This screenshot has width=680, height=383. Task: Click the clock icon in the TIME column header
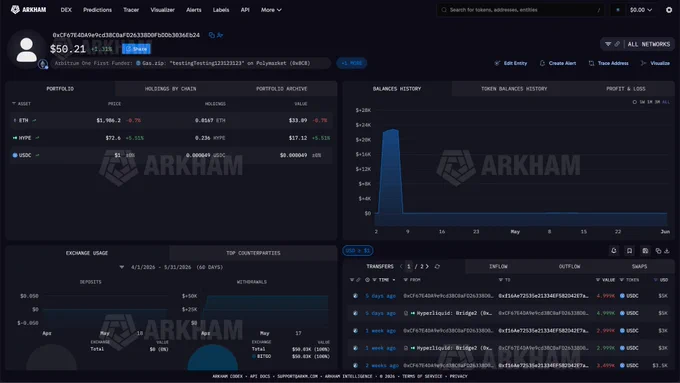pyautogui.click(x=367, y=280)
